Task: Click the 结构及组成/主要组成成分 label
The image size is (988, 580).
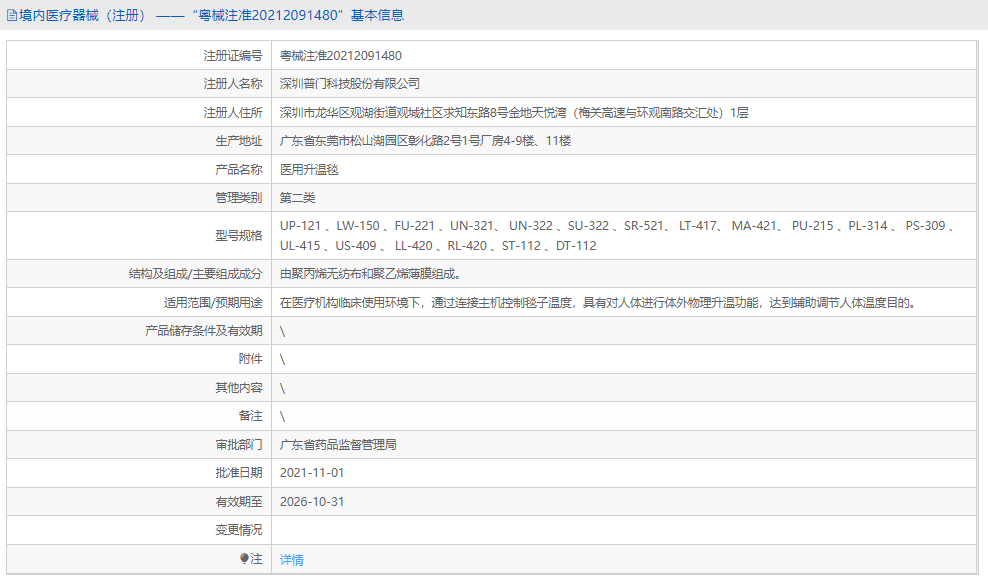Action: click(195, 274)
